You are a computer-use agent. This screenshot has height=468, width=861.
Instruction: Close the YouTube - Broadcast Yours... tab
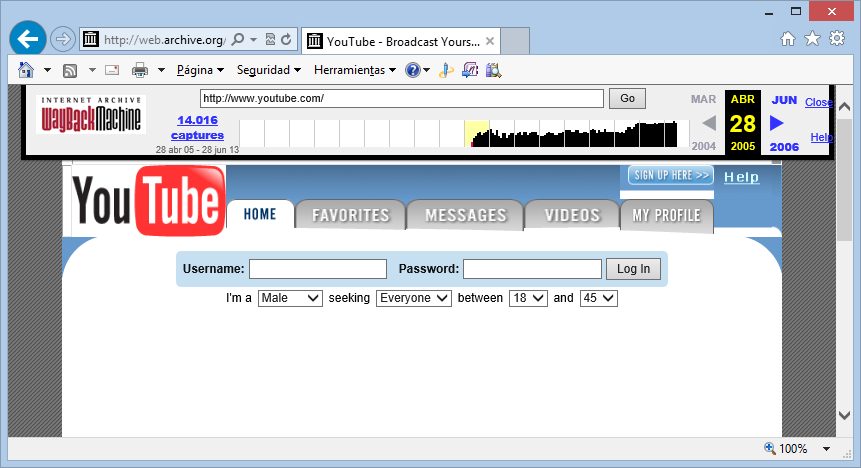490,41
